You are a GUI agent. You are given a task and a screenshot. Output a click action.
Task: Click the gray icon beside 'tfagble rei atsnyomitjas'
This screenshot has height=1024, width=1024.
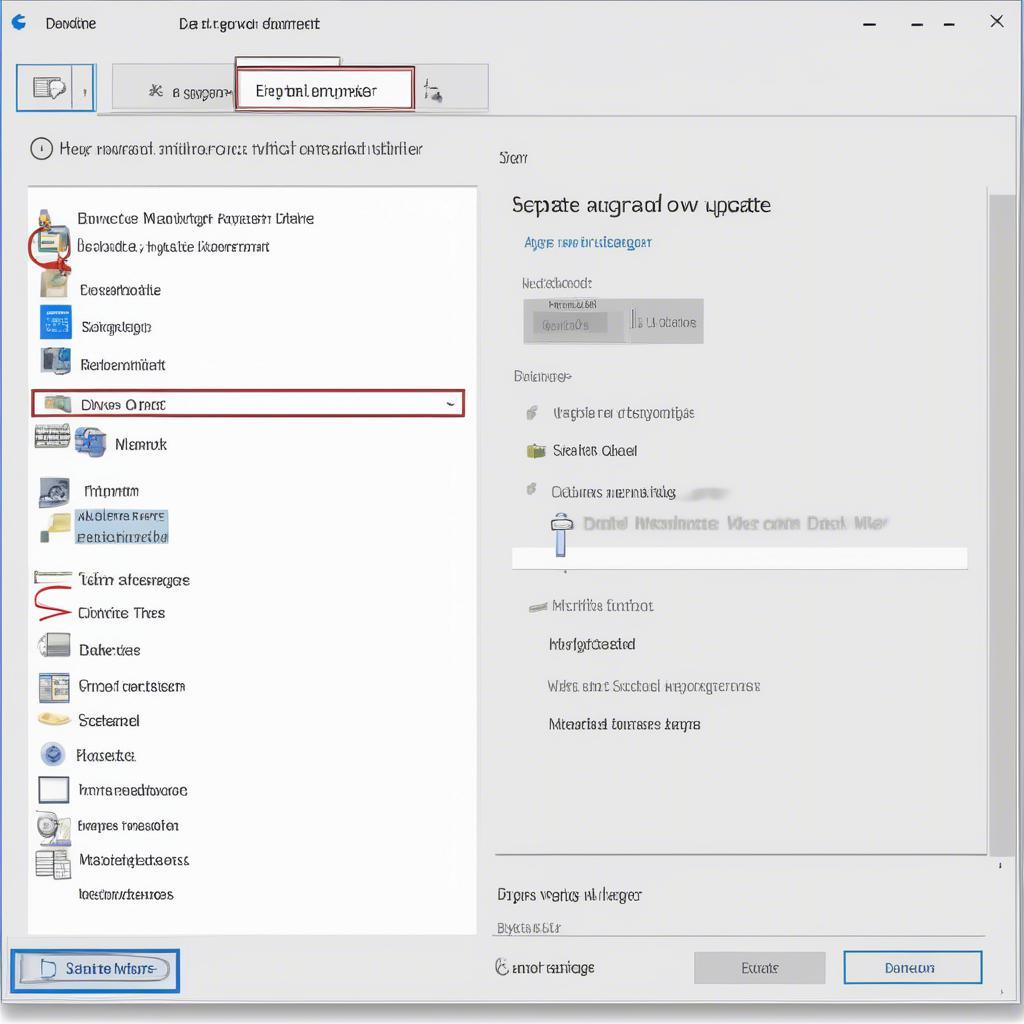(x=532, y=413)
